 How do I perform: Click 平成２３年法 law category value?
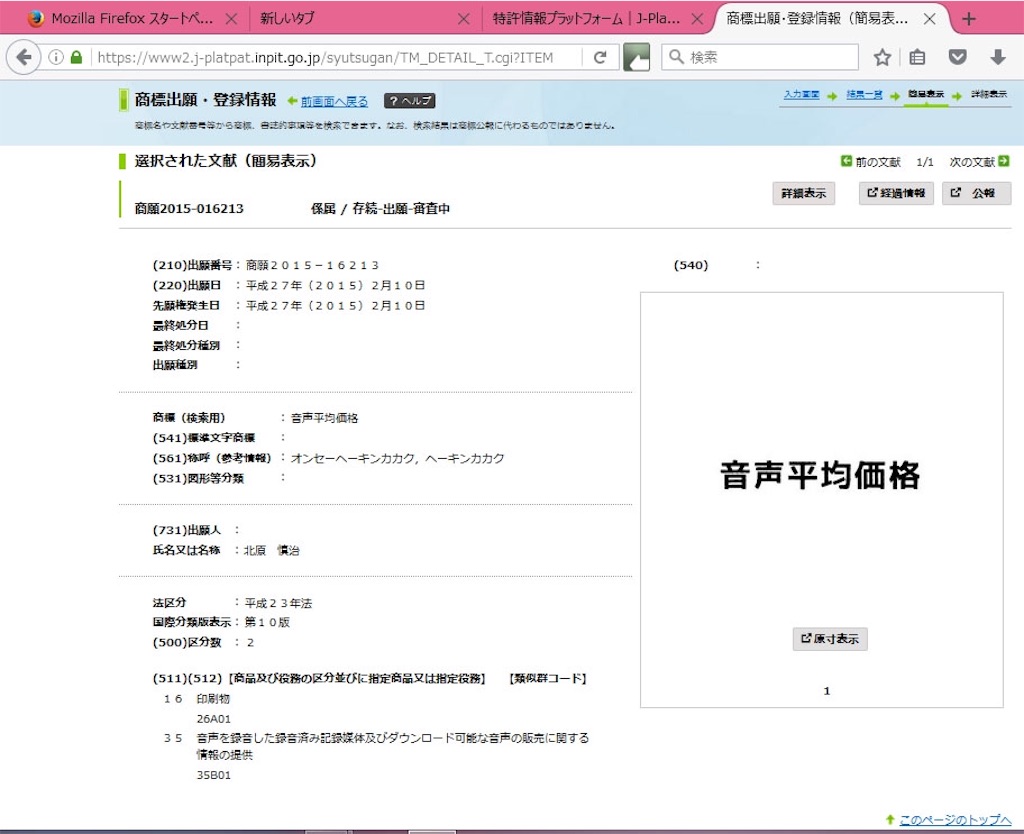(x=278, y=603)
